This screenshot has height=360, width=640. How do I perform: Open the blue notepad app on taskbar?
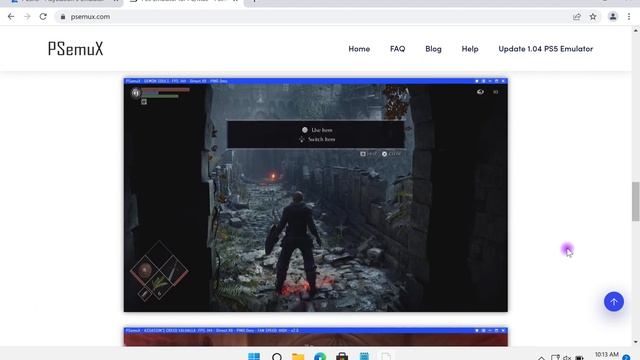coord(364,357)
